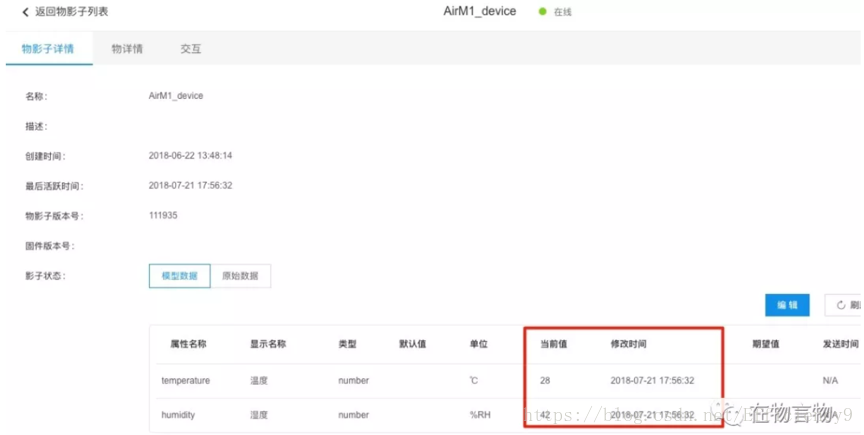Select the 原始数据 view toggle
The image size is (864, 435).
[x=240, y=276]
